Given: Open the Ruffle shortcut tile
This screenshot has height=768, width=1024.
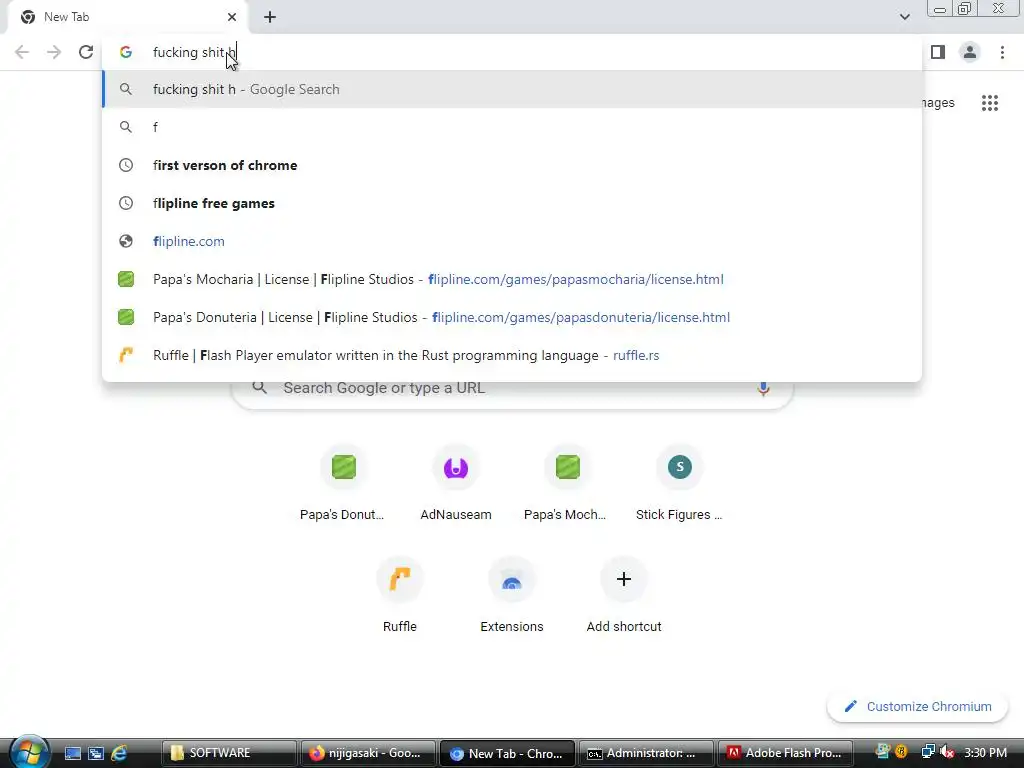Looking at the screenshot, I should coord(400,595).
